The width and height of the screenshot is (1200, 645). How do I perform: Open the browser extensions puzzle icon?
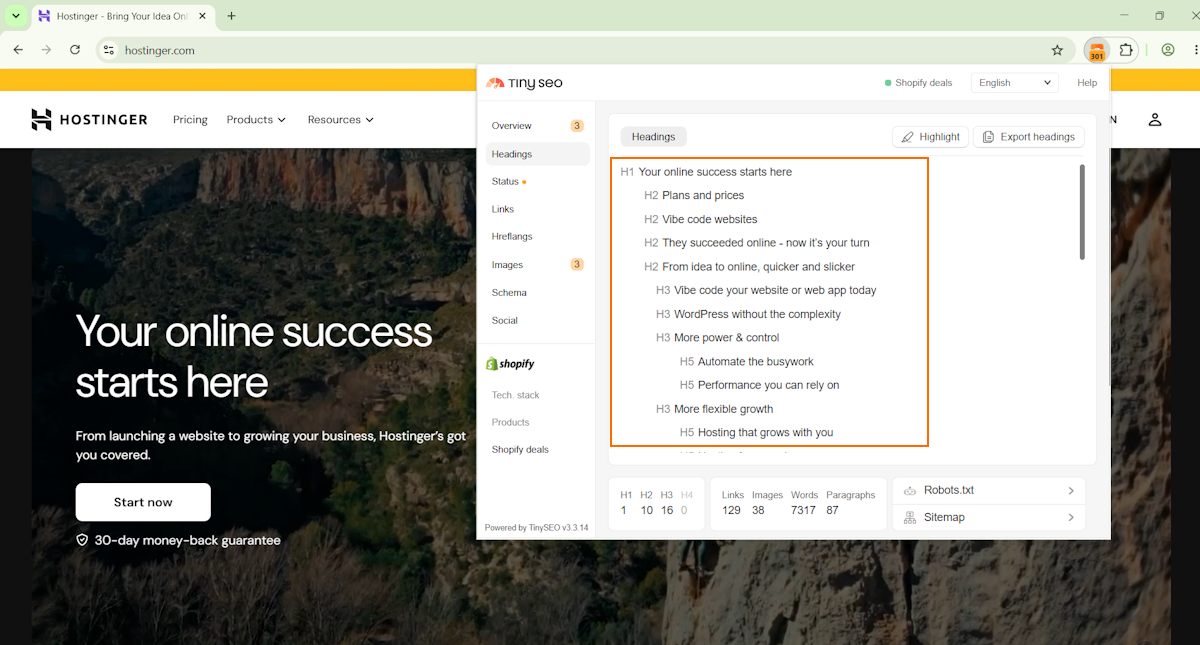[x=1126, y=50]
